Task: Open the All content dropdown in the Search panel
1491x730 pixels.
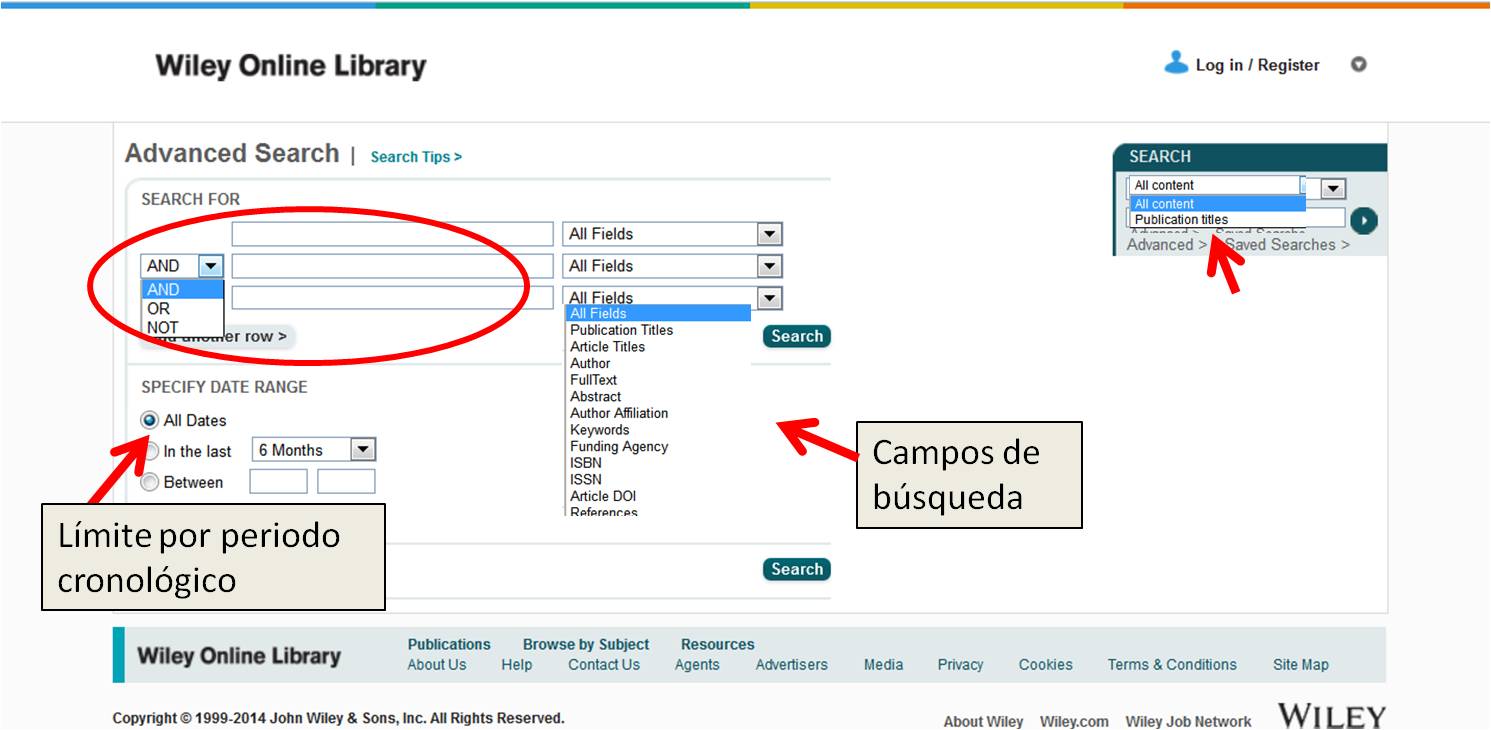Action: click(1236, 186)
